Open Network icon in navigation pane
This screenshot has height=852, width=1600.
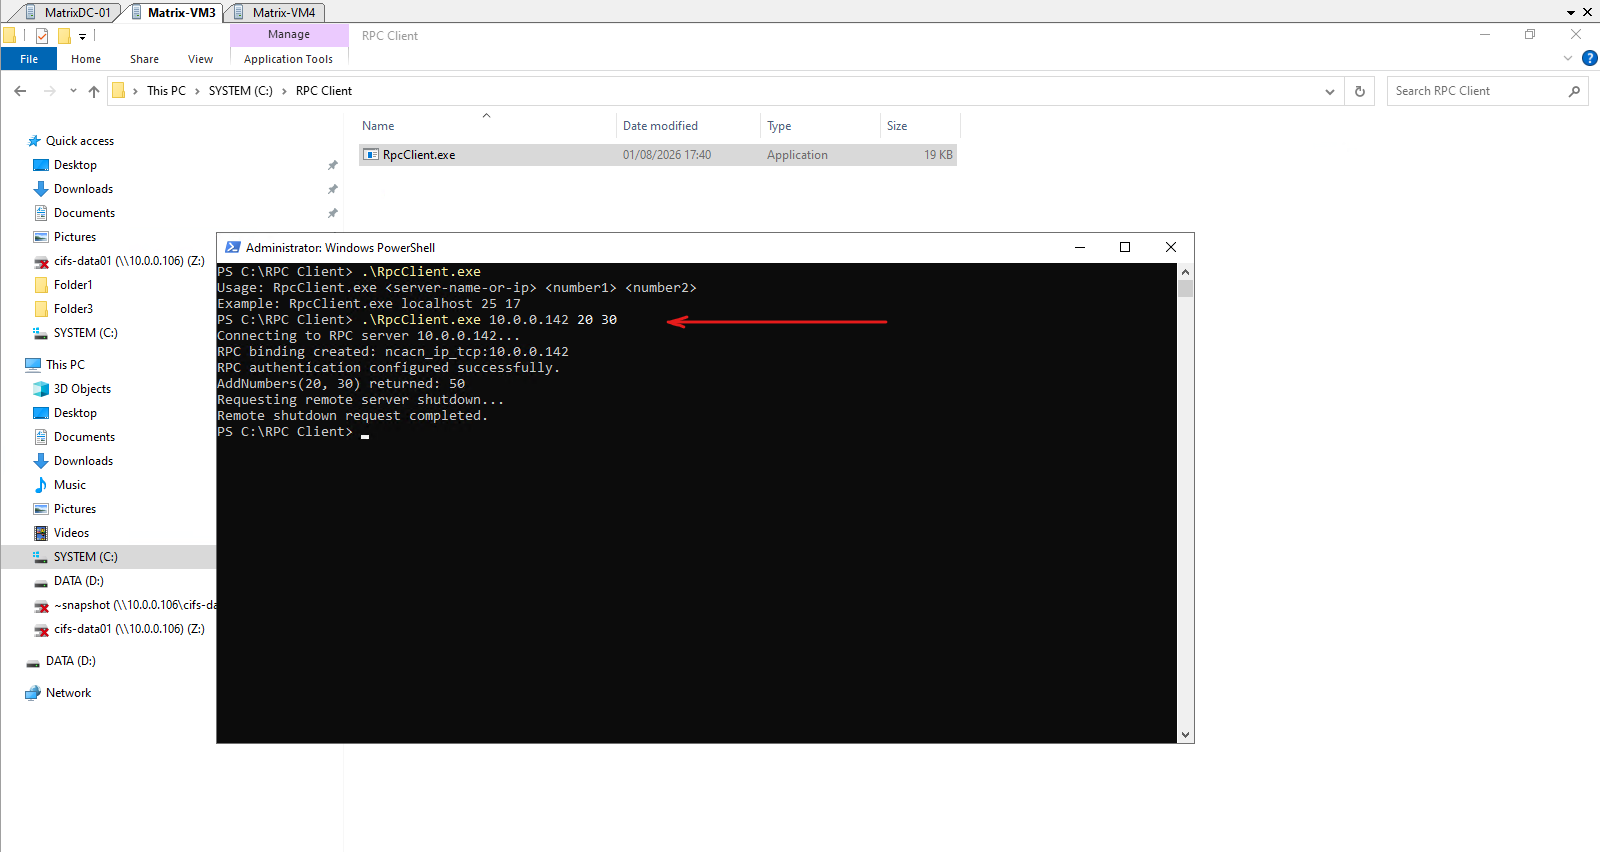(33, 693)
